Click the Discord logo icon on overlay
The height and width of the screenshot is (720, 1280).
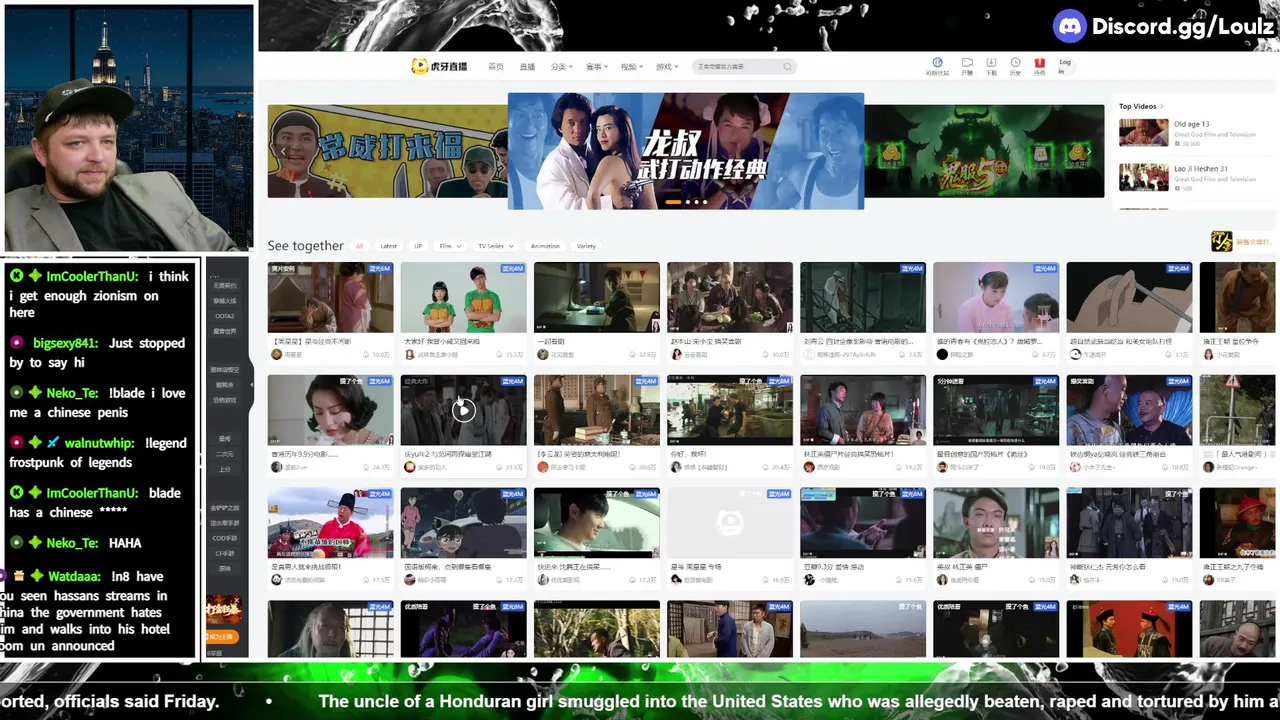pyautogui.click(x=1070, y=26)
